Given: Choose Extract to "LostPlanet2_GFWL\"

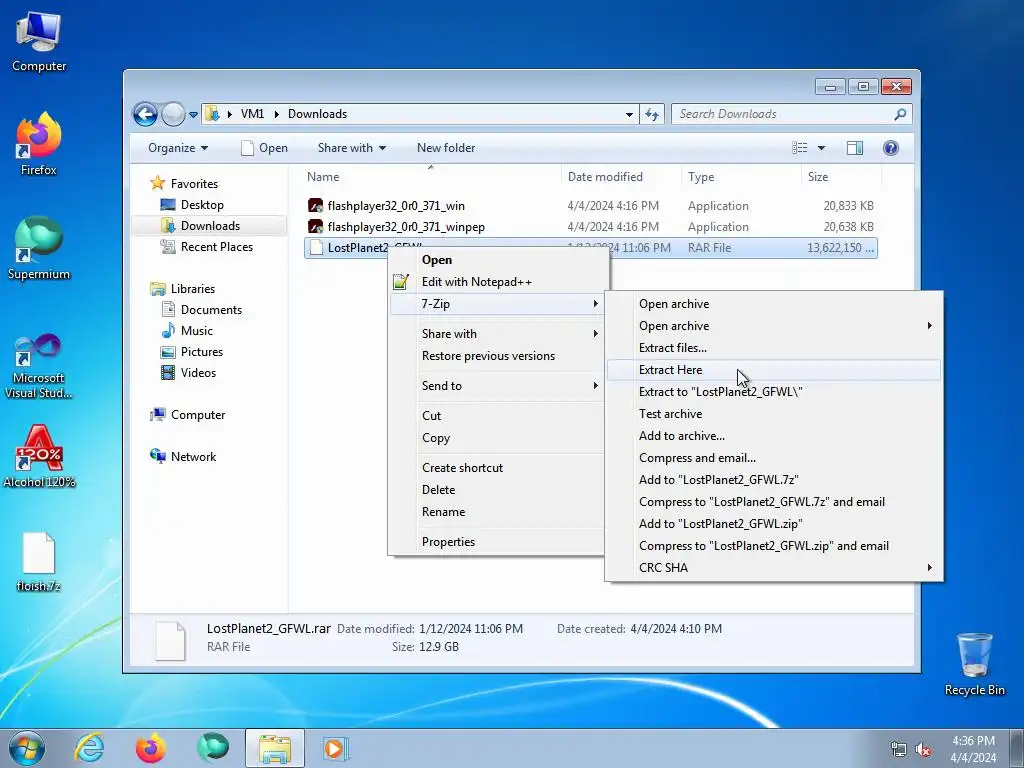Looking at the screenshot, I should pos(774,392).
